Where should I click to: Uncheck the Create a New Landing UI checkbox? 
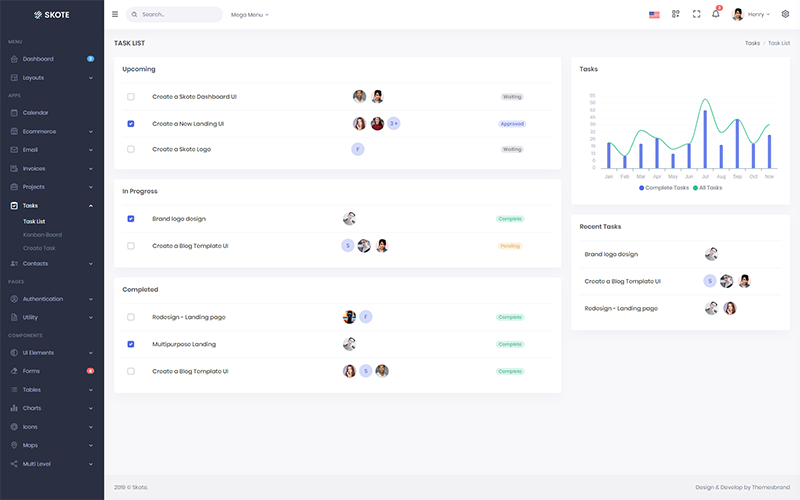point(131,124)
